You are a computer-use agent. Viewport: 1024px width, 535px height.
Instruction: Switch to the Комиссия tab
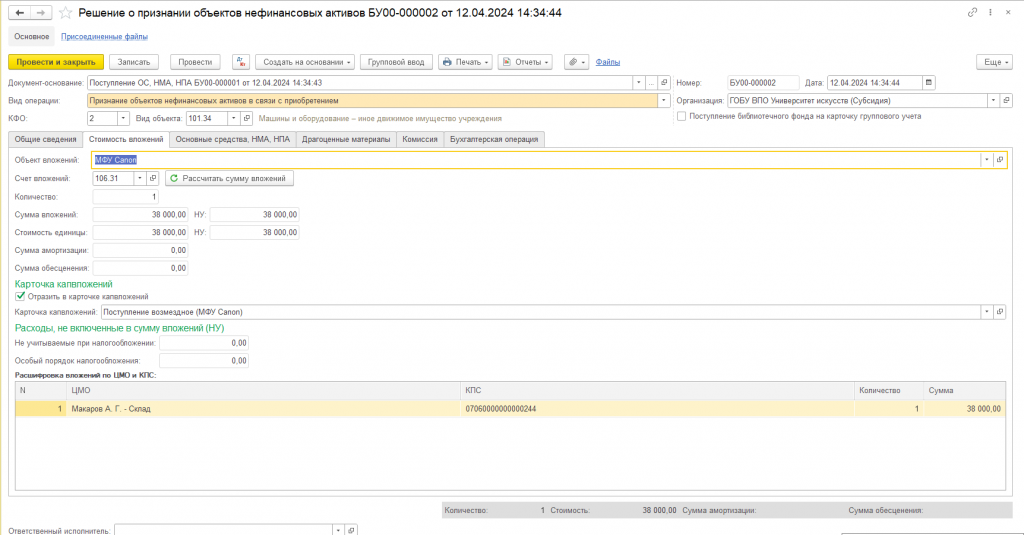(420, 139)
